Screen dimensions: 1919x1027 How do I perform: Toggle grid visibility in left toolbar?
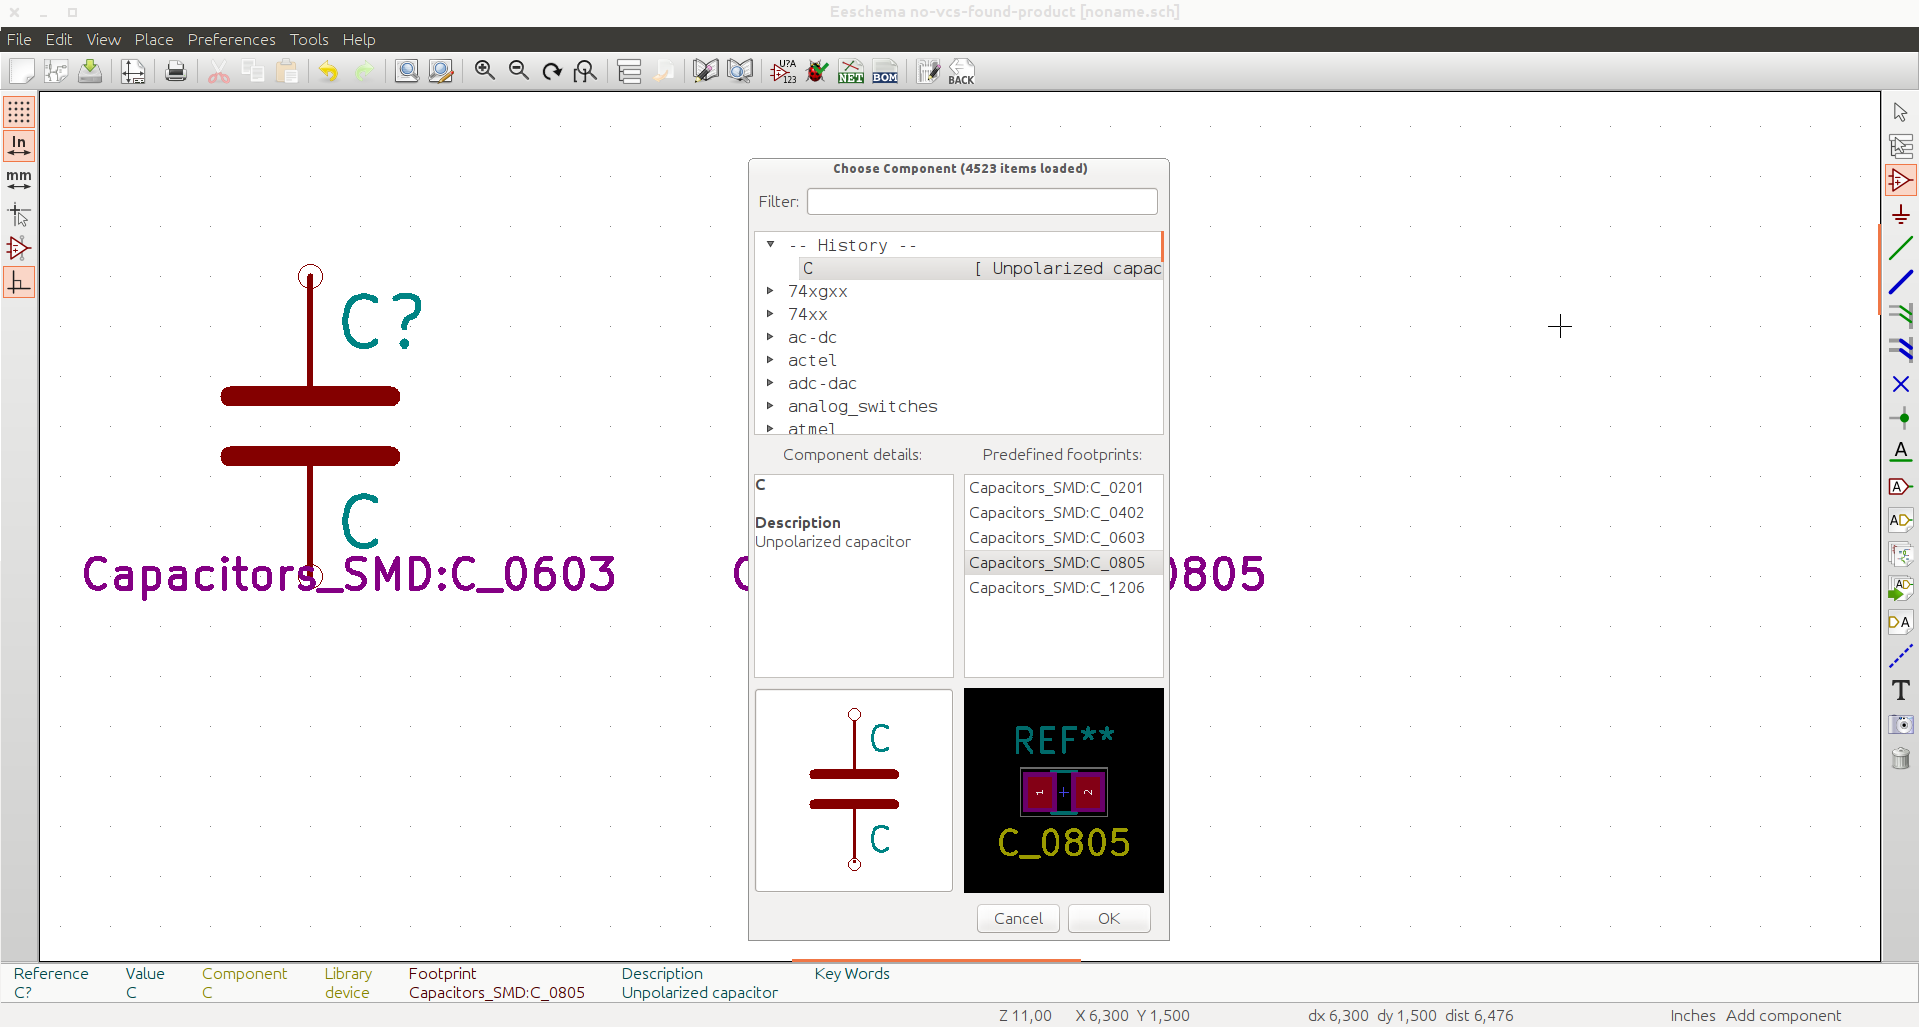19,112
